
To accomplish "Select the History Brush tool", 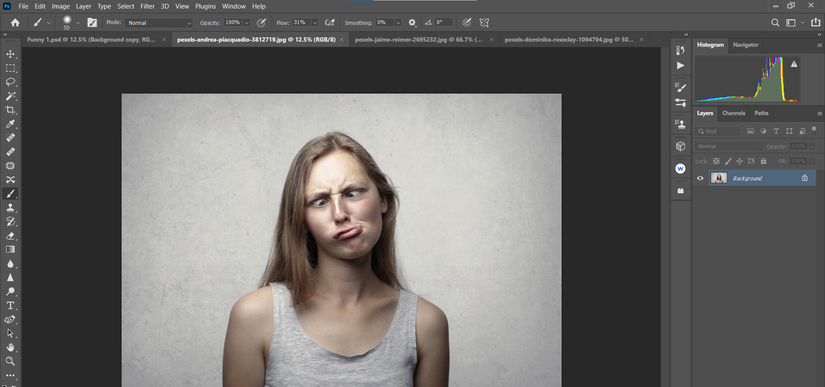I will click(x=10, y=221).
